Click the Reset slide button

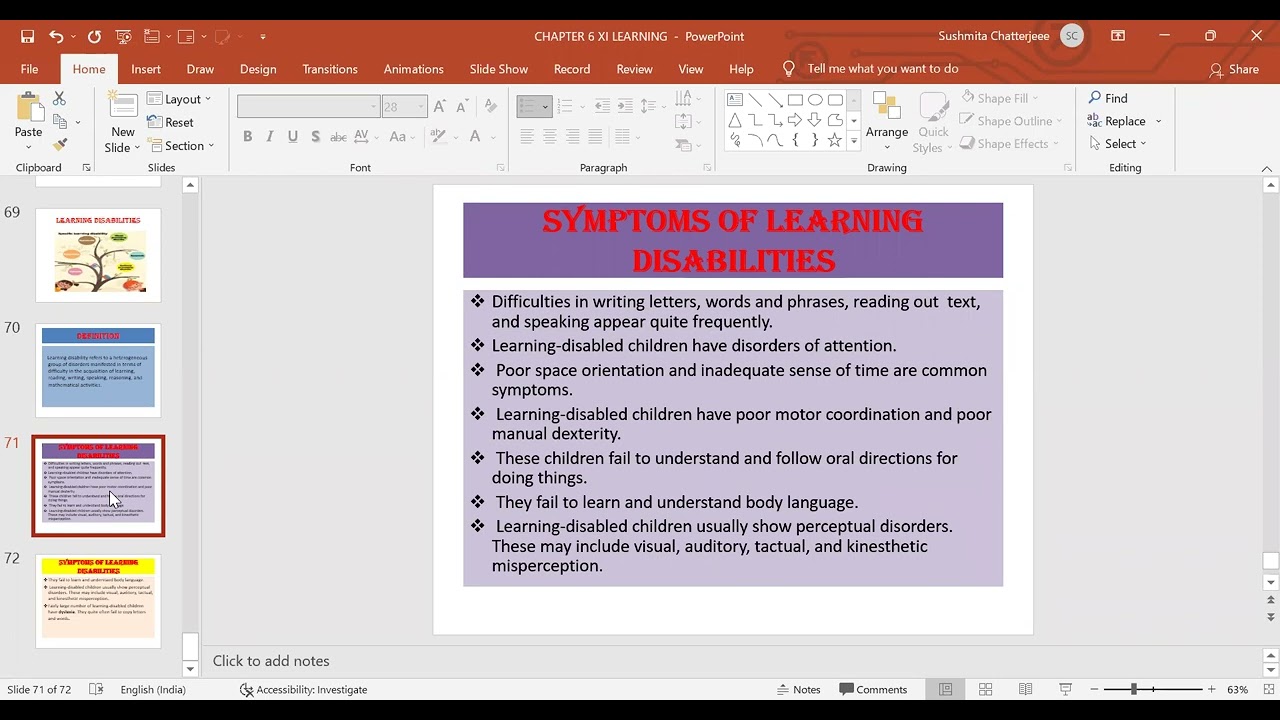(171, 122)
